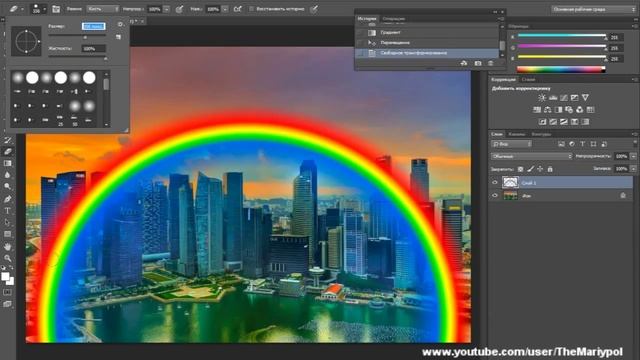
Task: Select the Hand tool
Action: tap(7, 247)
